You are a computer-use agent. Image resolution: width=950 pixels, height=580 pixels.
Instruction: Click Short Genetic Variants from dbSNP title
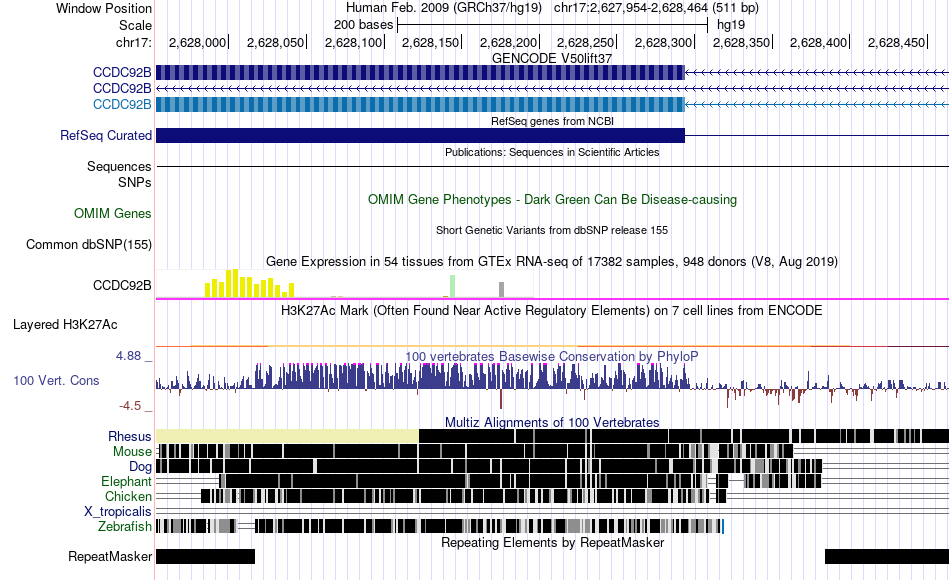pos(552,230)
